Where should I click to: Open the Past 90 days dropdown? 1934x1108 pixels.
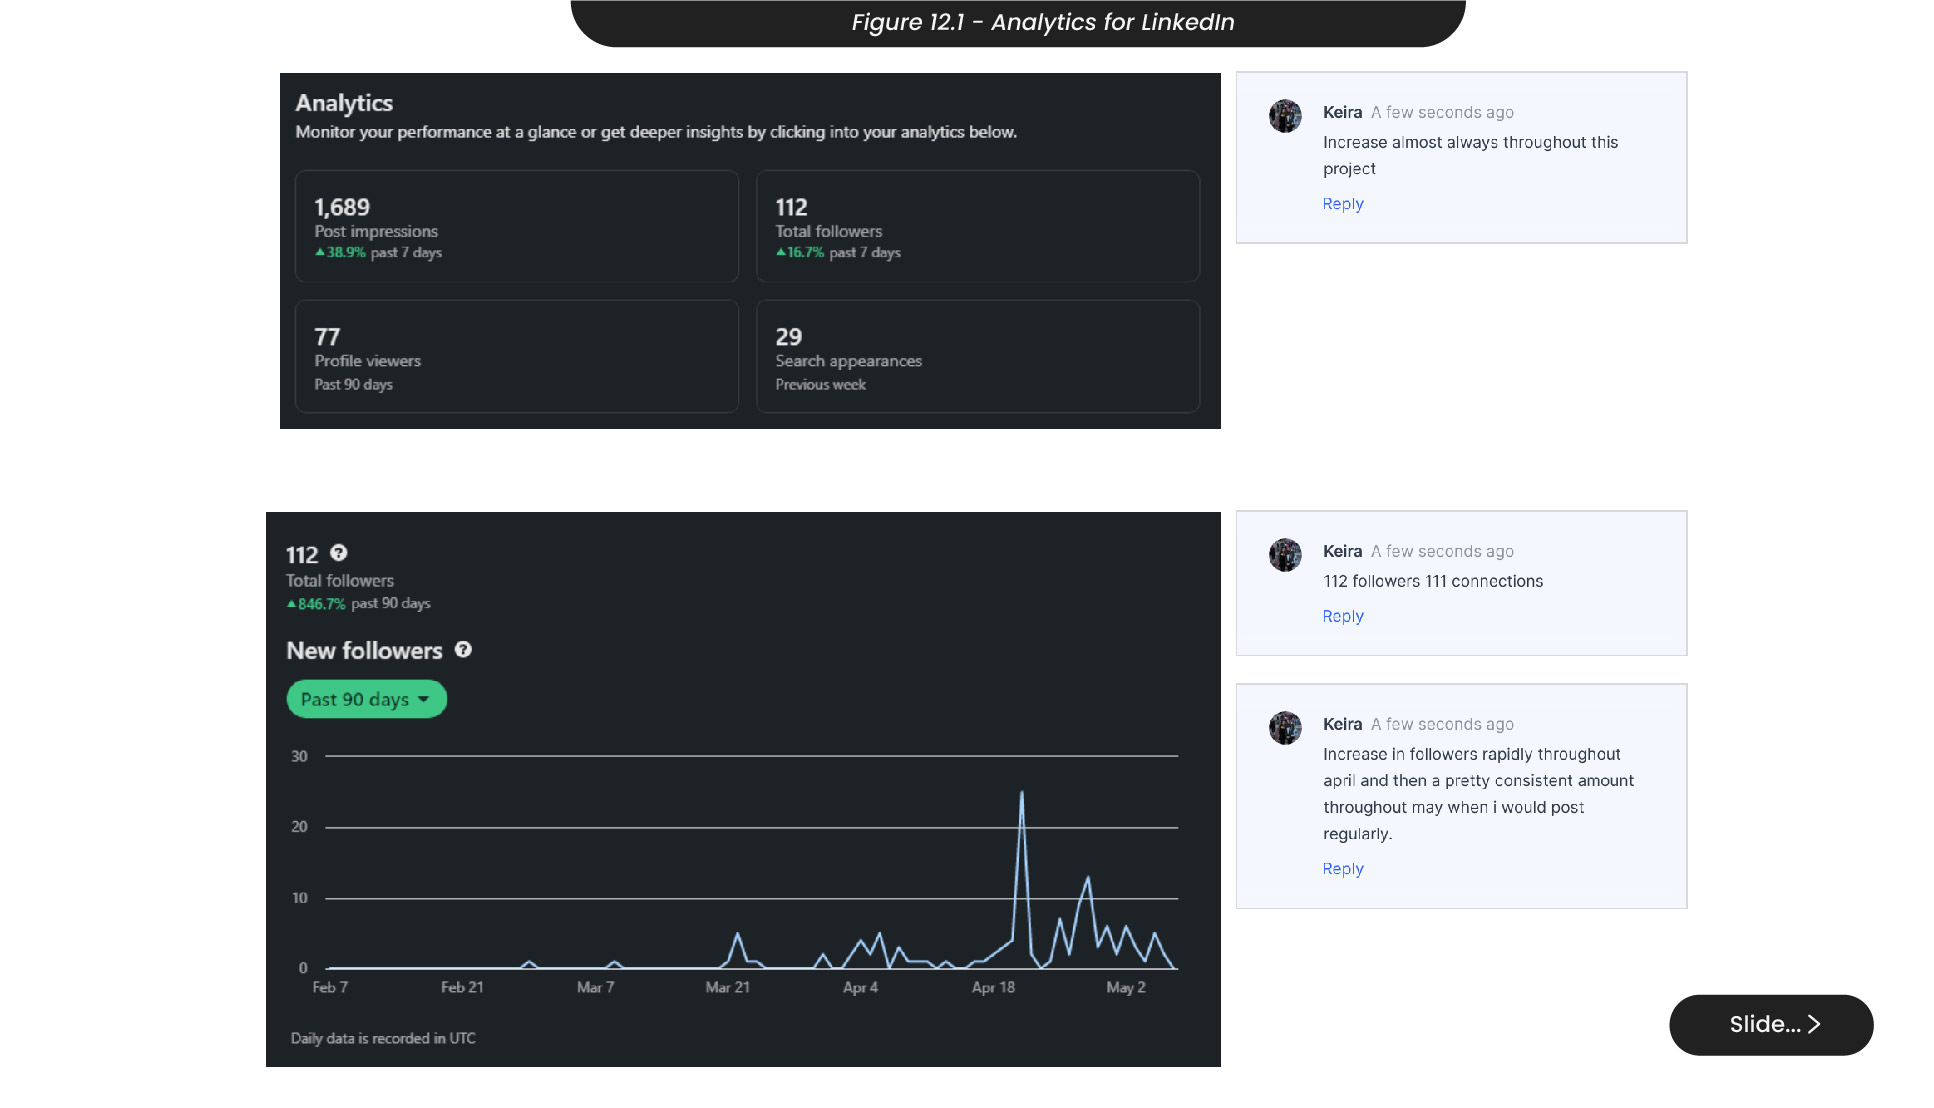tap(366, 699)
